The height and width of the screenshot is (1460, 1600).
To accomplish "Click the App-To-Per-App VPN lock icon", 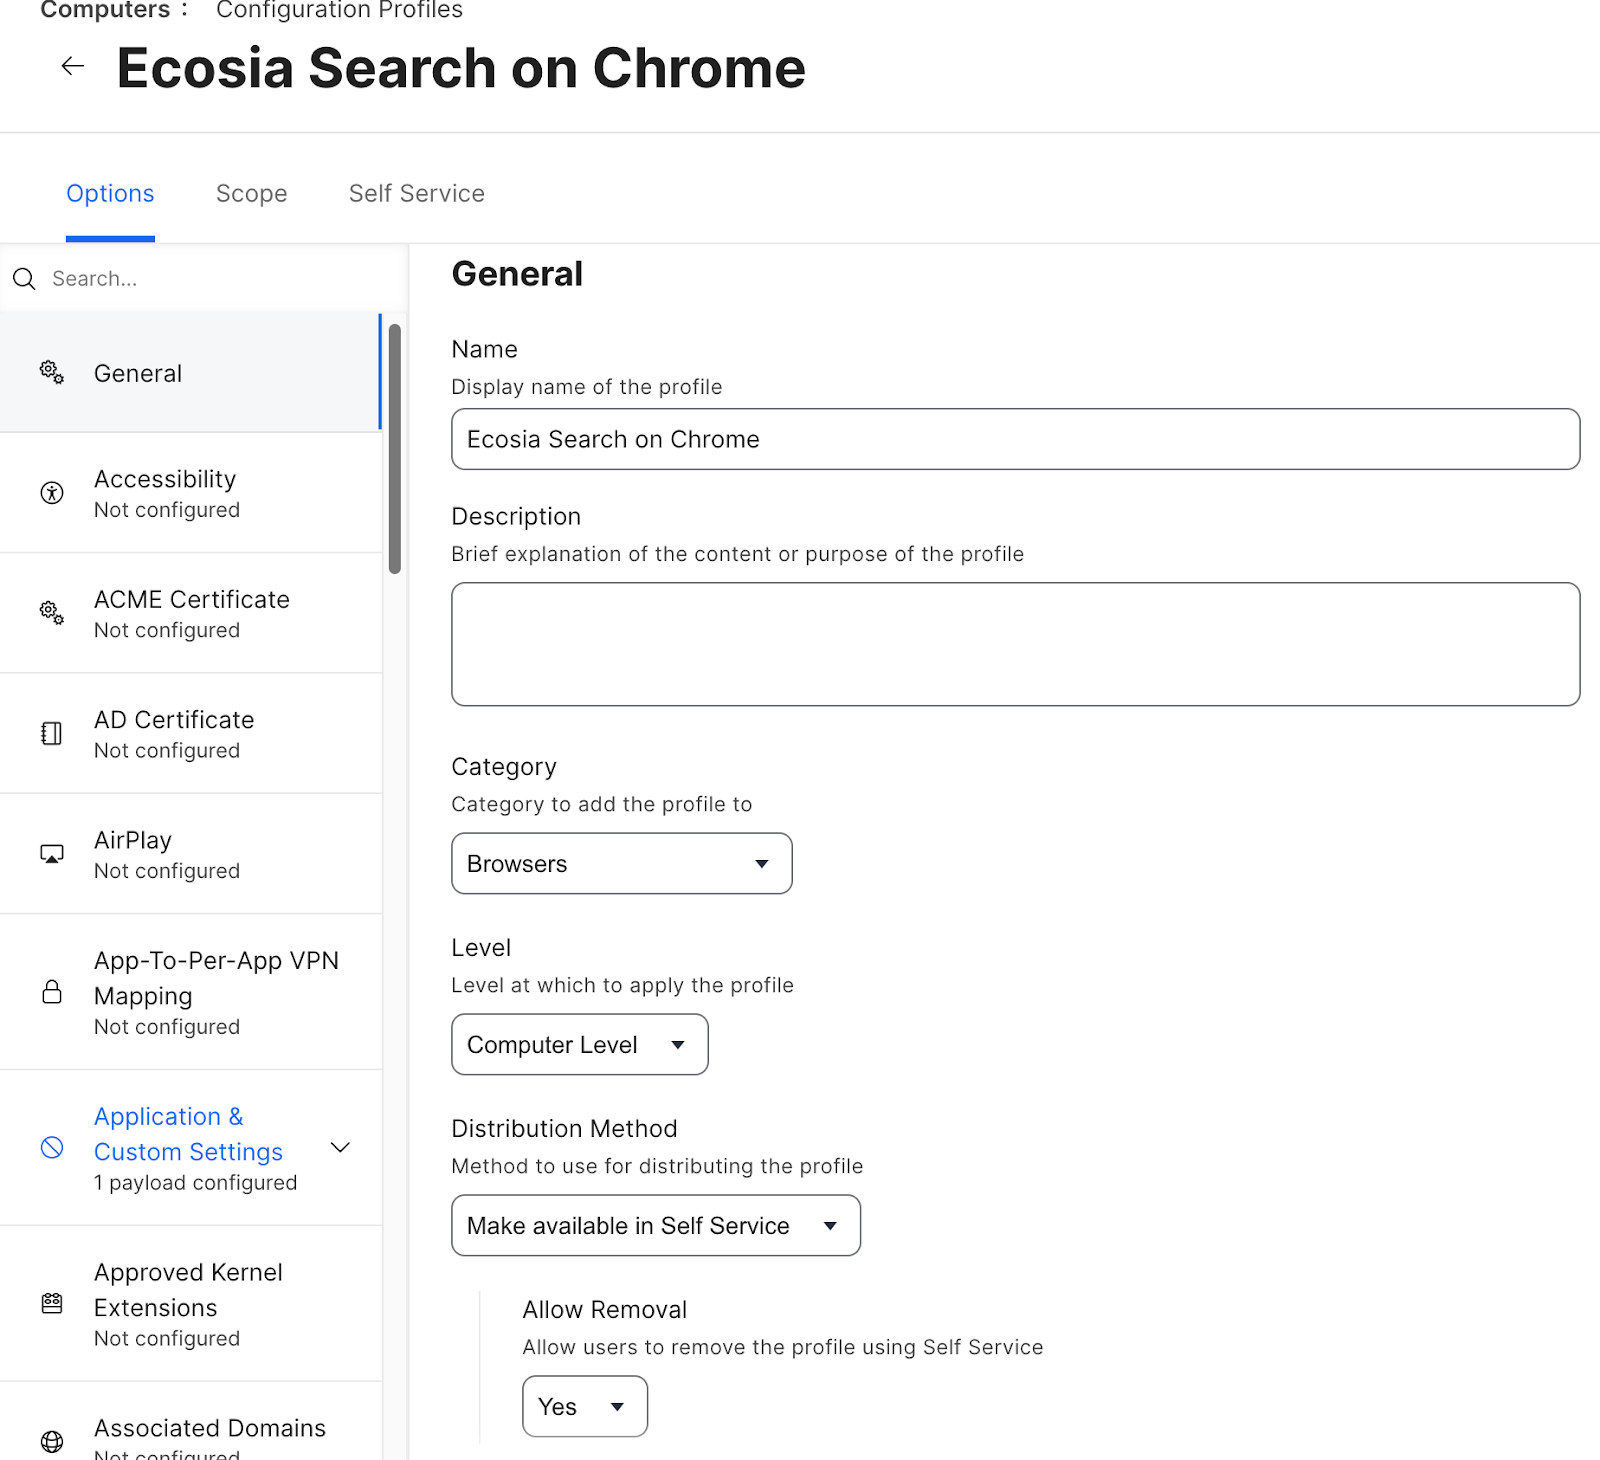I will pyautogui.click(x=52, y=992).
